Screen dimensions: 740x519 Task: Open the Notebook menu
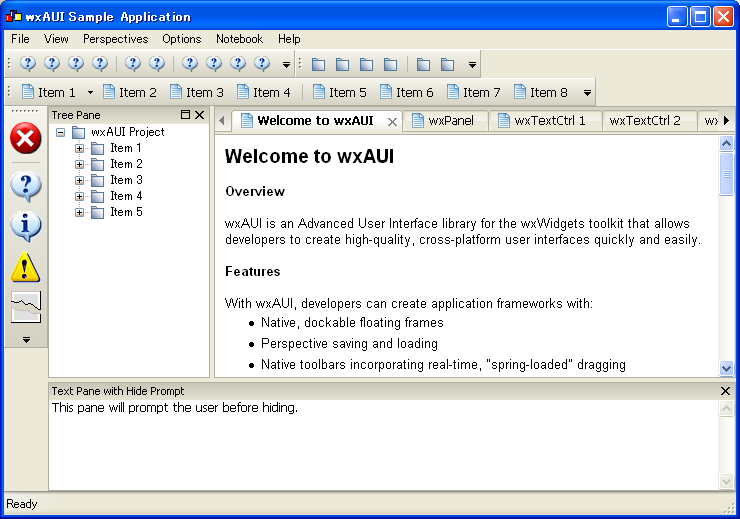pos(239,39)
